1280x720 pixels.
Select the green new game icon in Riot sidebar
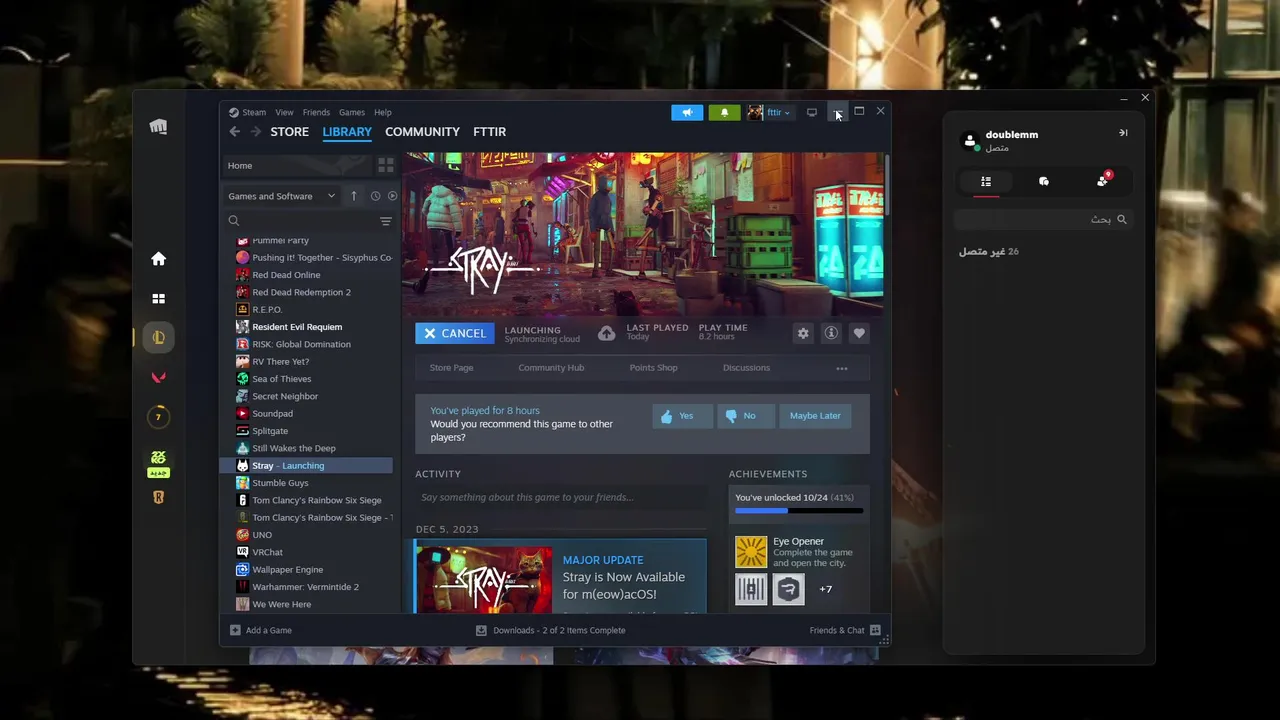point(158,462)
